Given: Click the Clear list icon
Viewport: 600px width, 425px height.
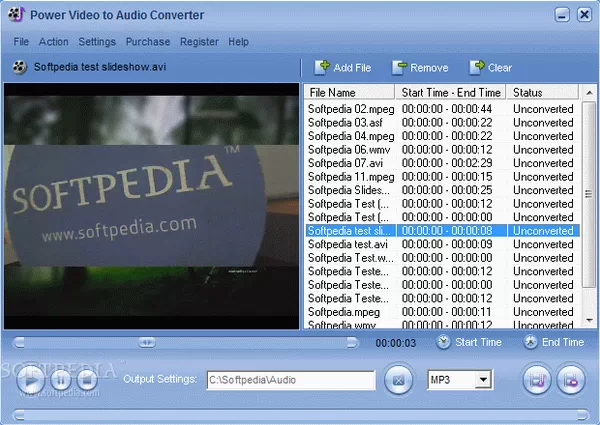Looking at the screenshot, I should 476,67.
